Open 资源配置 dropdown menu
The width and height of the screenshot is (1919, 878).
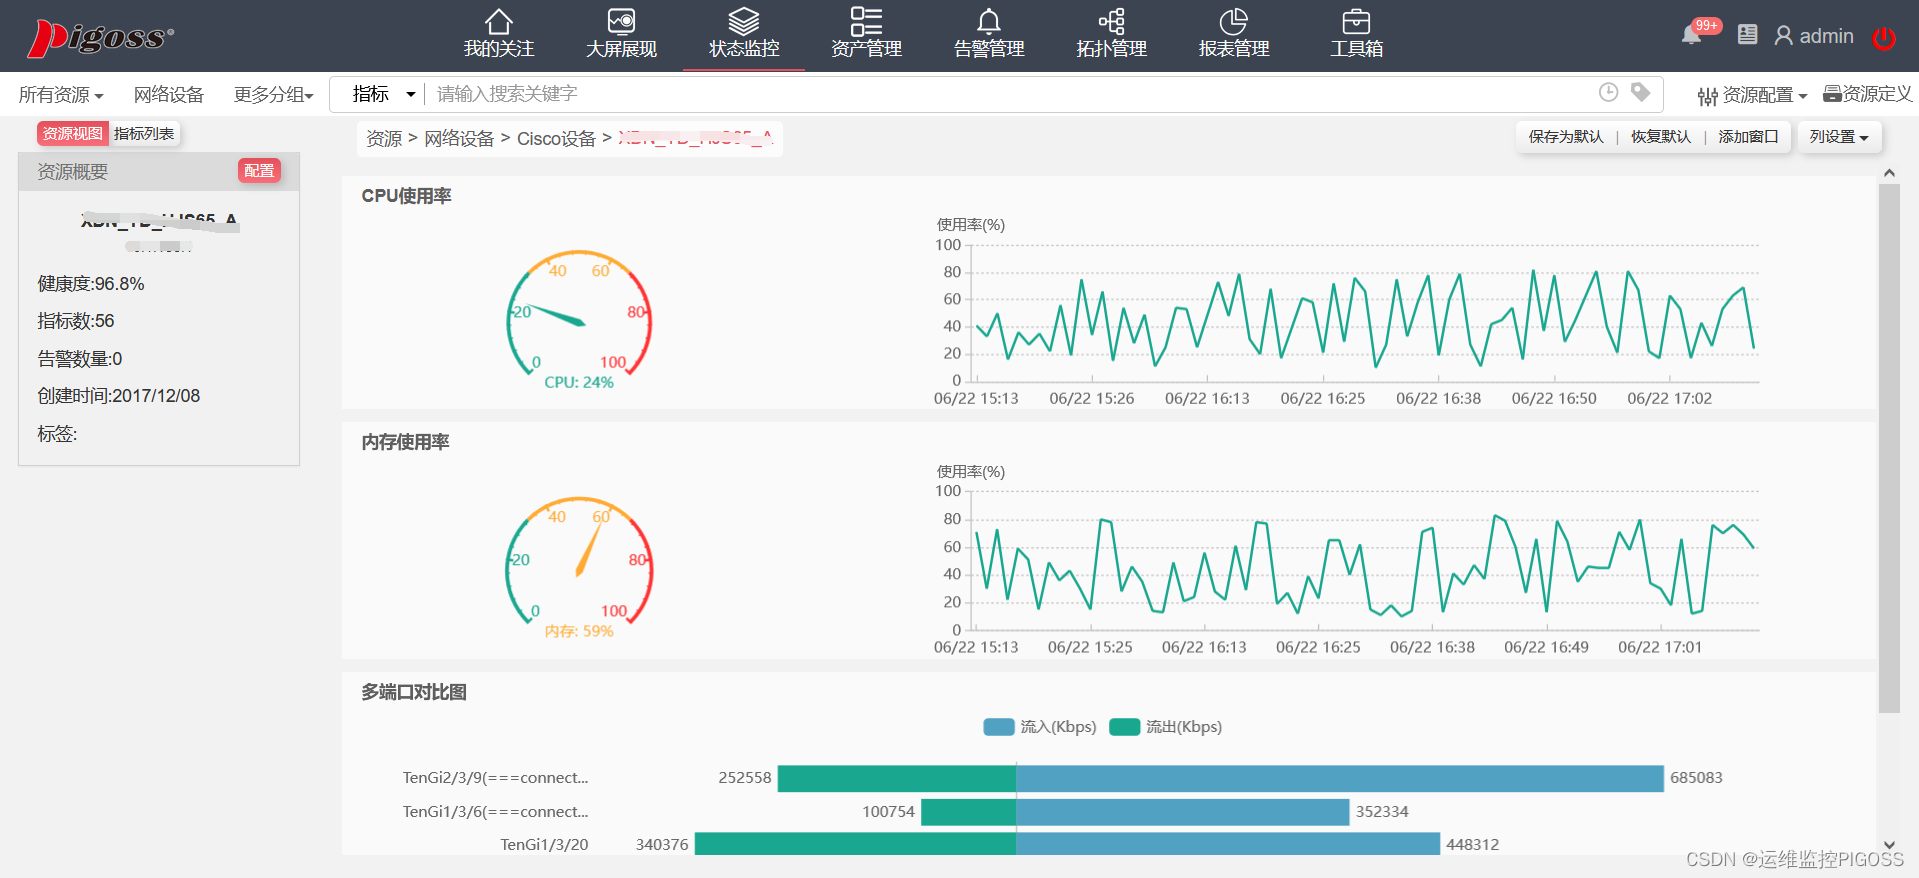tap(1764, 95)
